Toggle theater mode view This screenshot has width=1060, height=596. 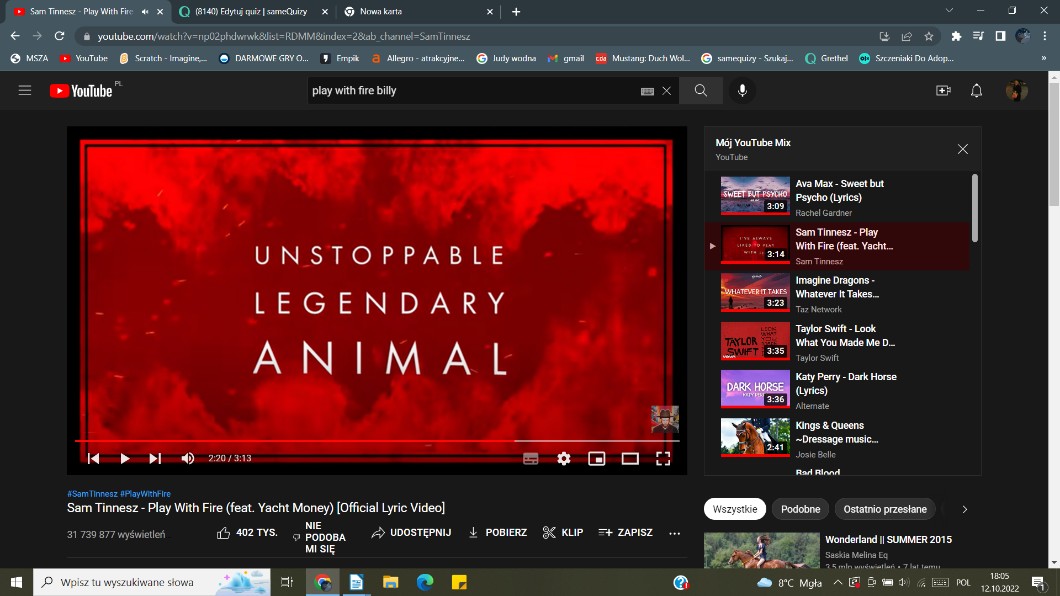pyautogui.click(x=630, y=458)
